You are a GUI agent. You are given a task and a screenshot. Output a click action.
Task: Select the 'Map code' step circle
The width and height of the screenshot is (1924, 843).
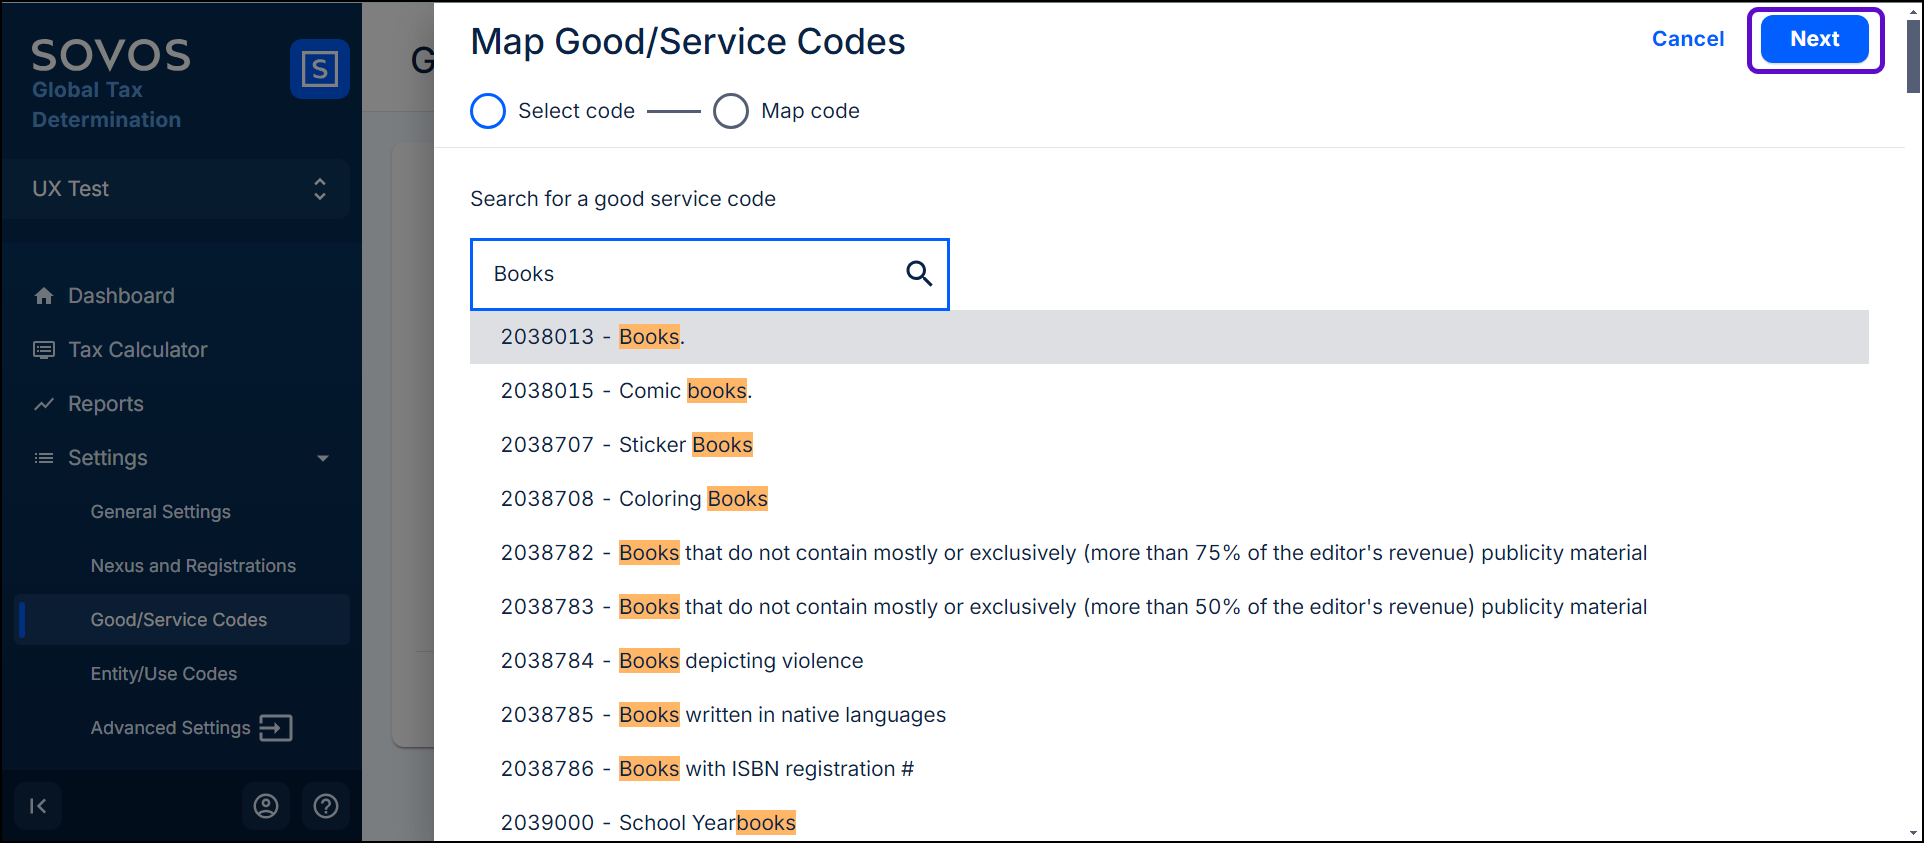coord(731,111)
